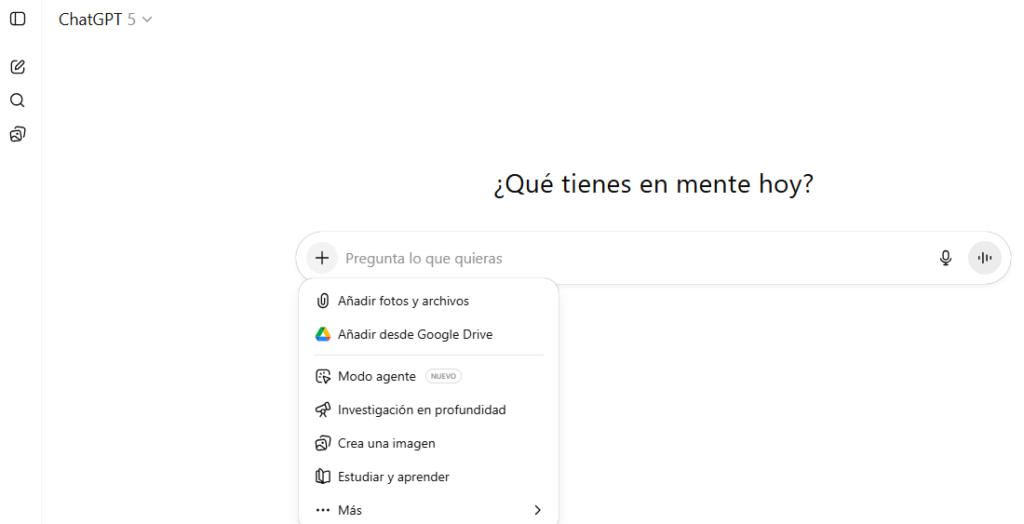The width and height of the screenshot is (1024, 524).
Task: Open the search chats magnifier icon
Action: 18,100
